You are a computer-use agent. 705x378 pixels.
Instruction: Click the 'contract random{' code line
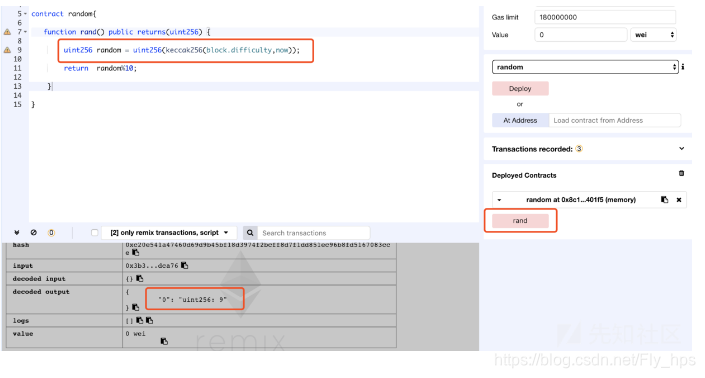tap(63, 14)
